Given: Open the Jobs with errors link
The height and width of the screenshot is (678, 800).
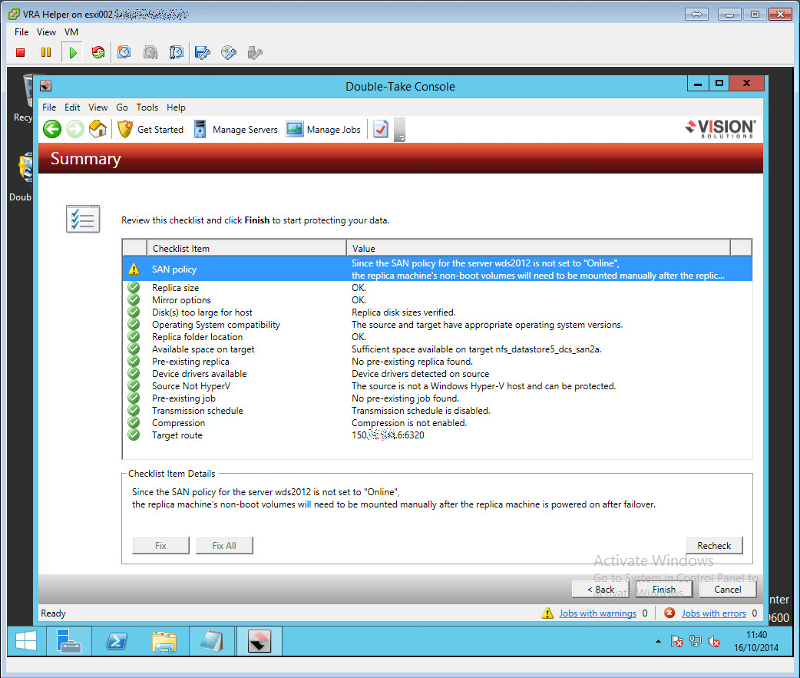Looking at the screenshot, I should pos(714,613).
